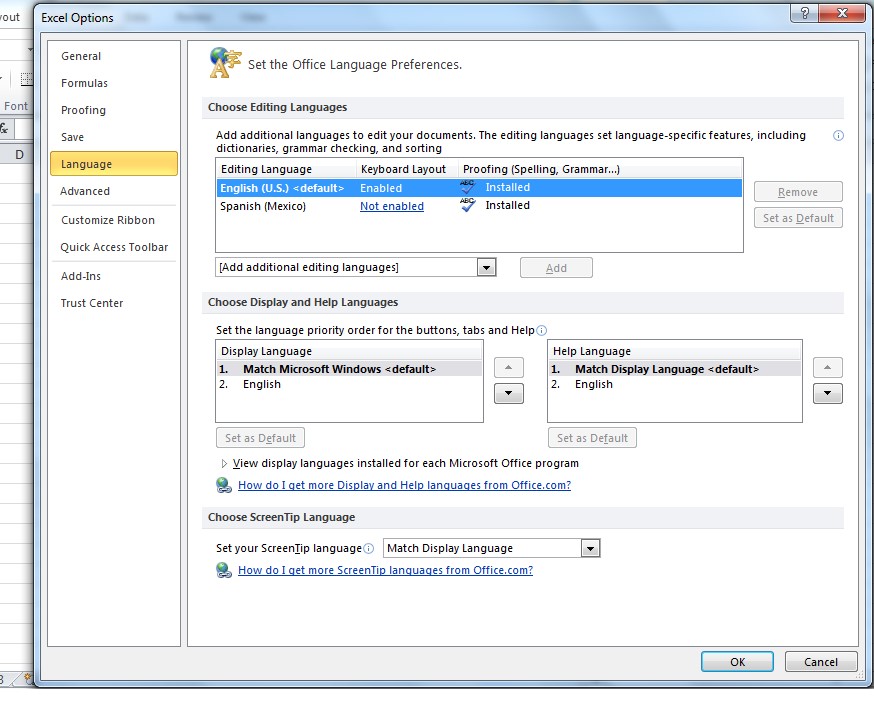Open the Add additional editing languages dropdown
Image resolution: width=874 pixels, height=712 pixels.
click(486, 268)
